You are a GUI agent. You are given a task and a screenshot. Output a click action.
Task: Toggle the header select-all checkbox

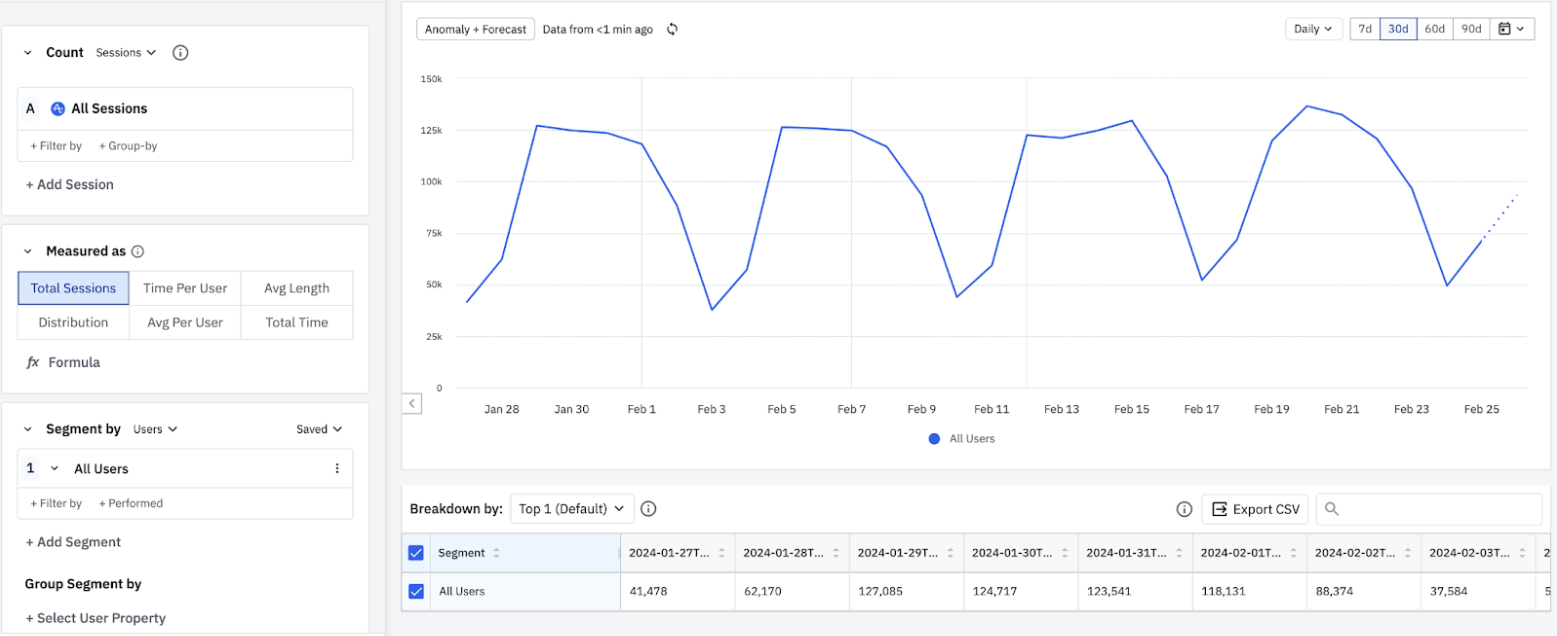coord(417,553)
